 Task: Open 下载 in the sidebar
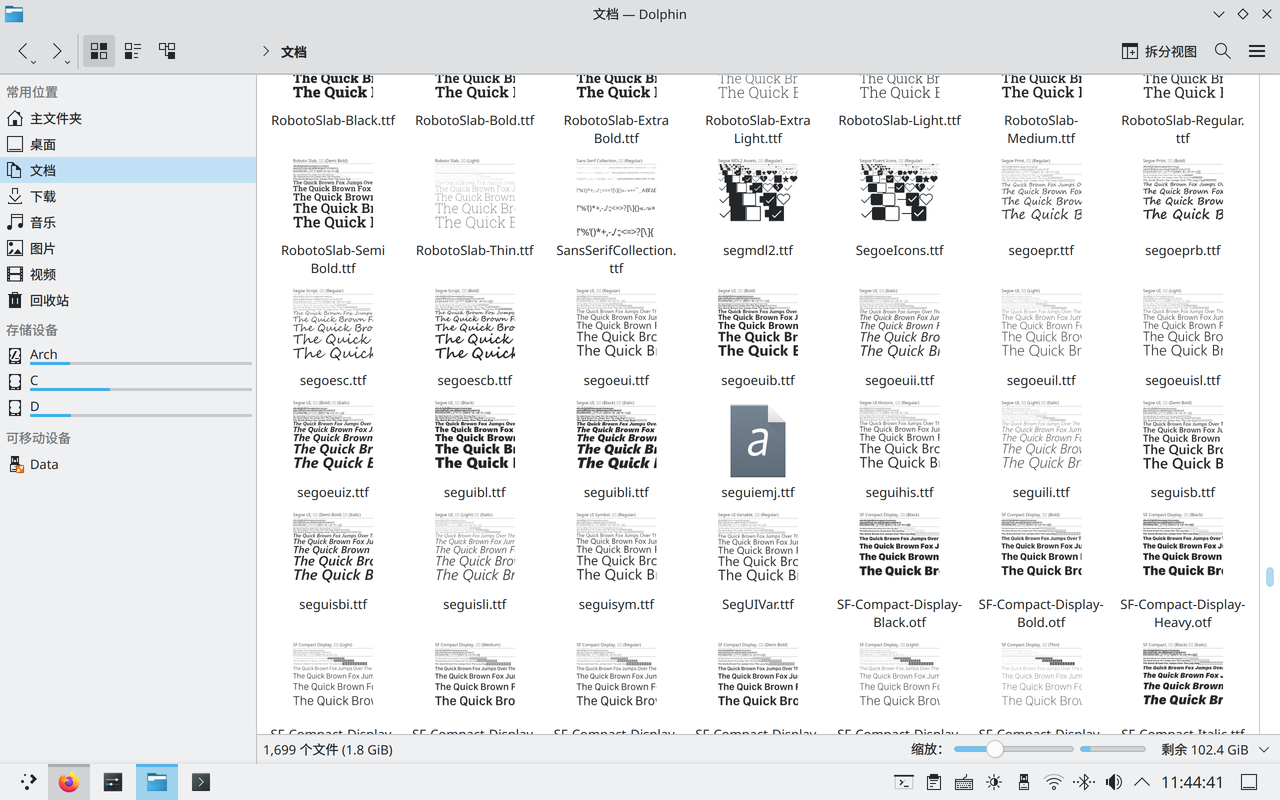point(128,196)
